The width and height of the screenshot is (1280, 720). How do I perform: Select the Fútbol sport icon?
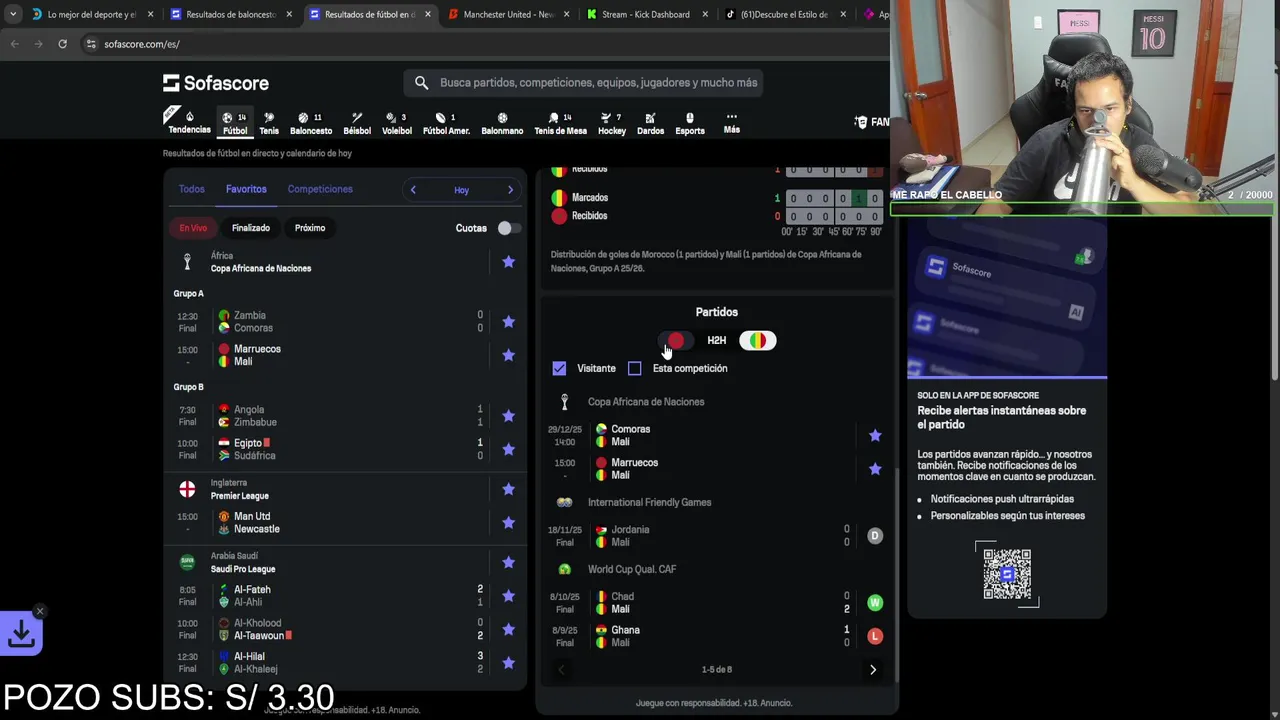(x=235, y=123)
